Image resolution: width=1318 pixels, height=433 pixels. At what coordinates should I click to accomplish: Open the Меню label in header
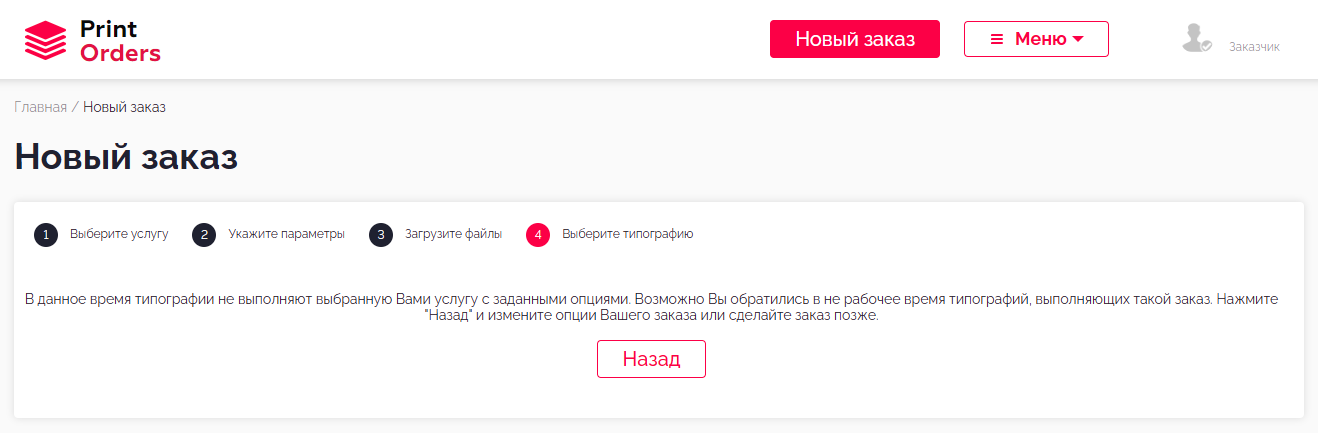1040,39
